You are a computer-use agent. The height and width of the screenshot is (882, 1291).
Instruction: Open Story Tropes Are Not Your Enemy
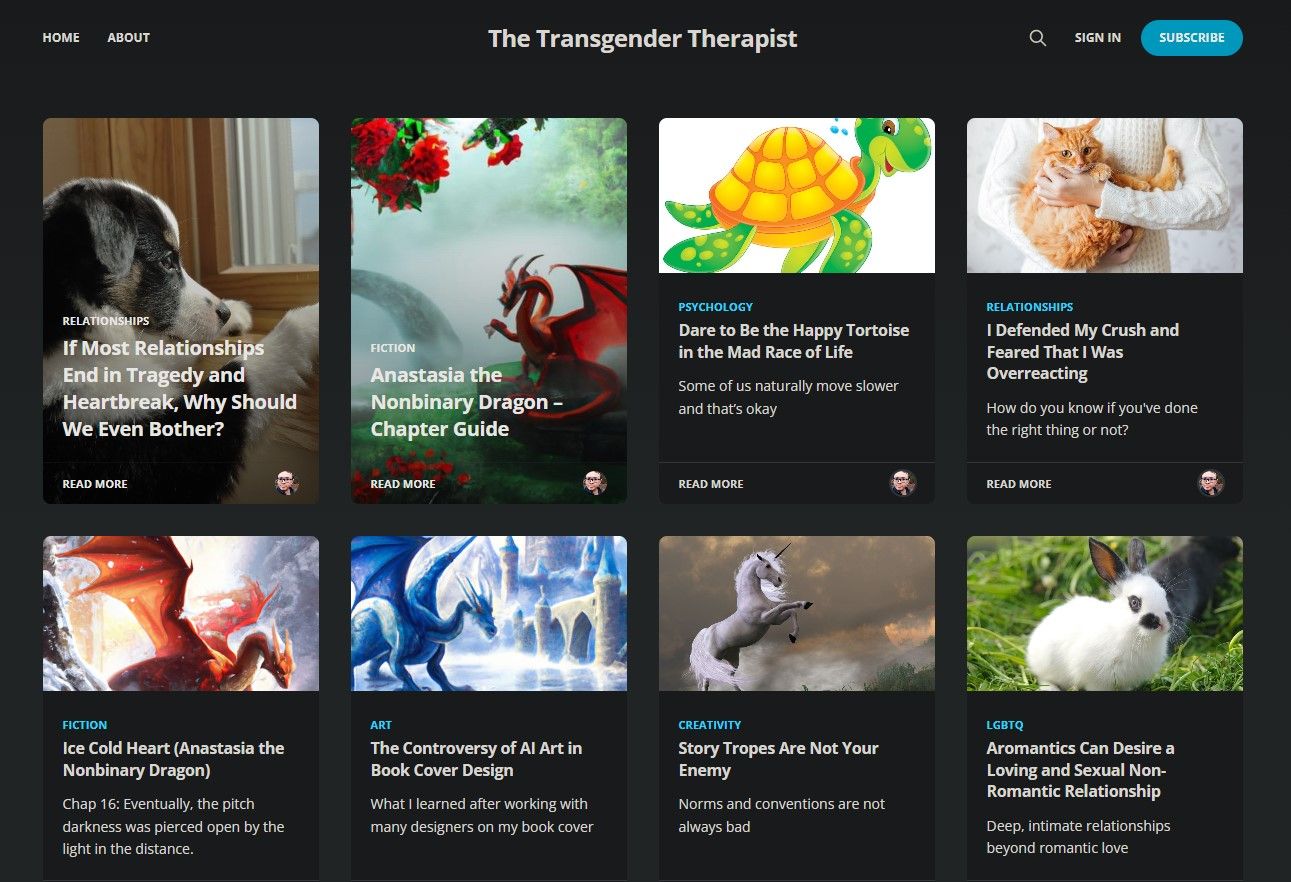tap(779, 759)
